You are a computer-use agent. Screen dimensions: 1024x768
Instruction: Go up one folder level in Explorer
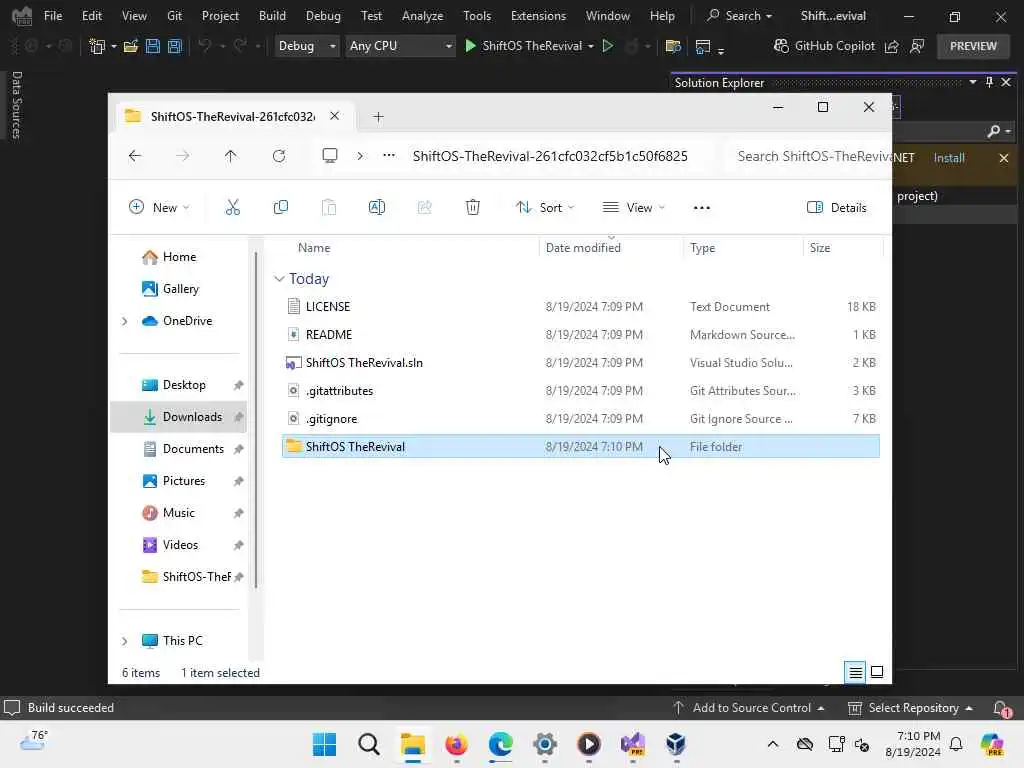pos(231,156)
